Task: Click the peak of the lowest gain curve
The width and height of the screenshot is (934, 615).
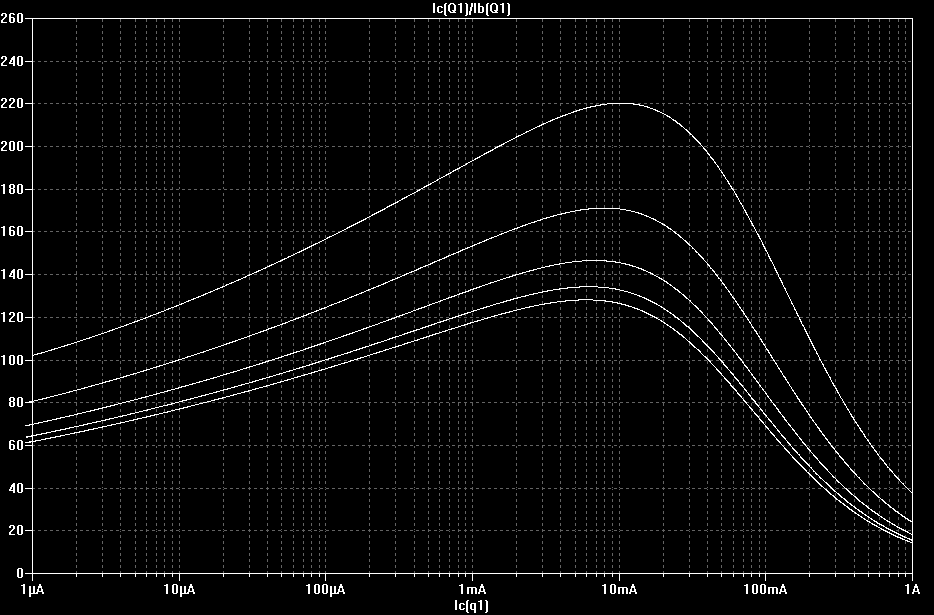Action: 586,300
